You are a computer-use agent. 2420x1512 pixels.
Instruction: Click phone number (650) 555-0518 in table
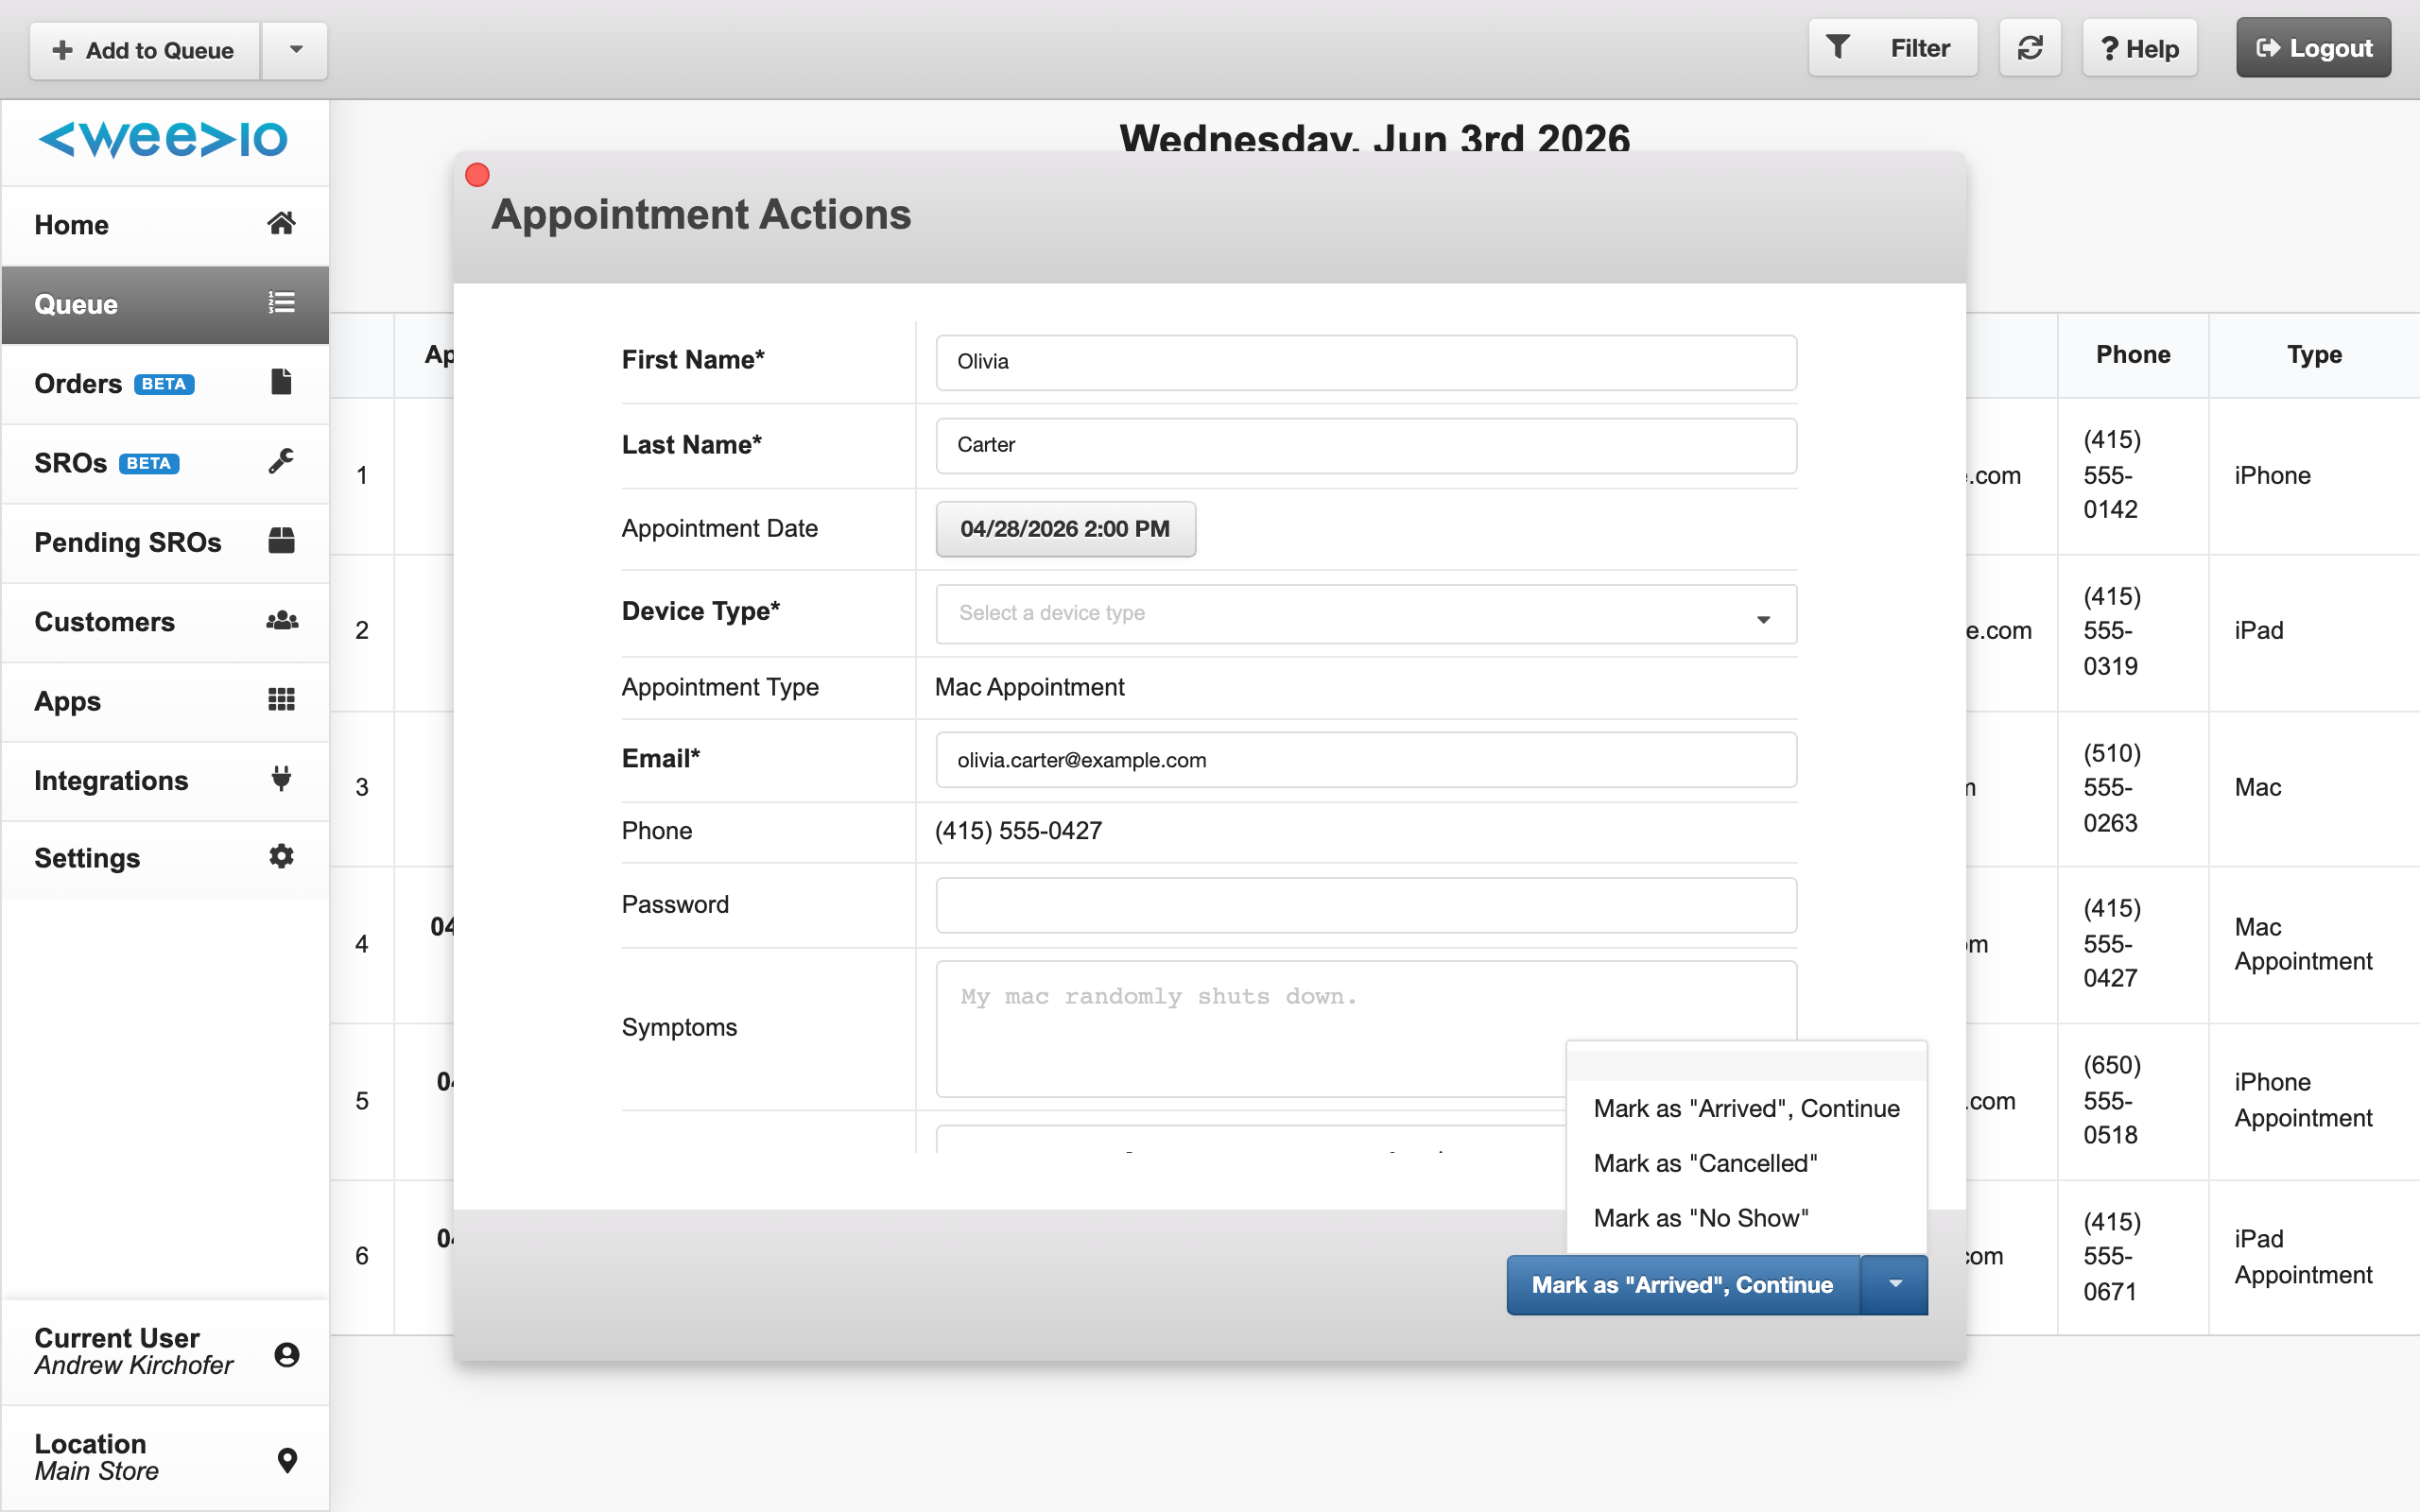(x=2111, y=1100)
